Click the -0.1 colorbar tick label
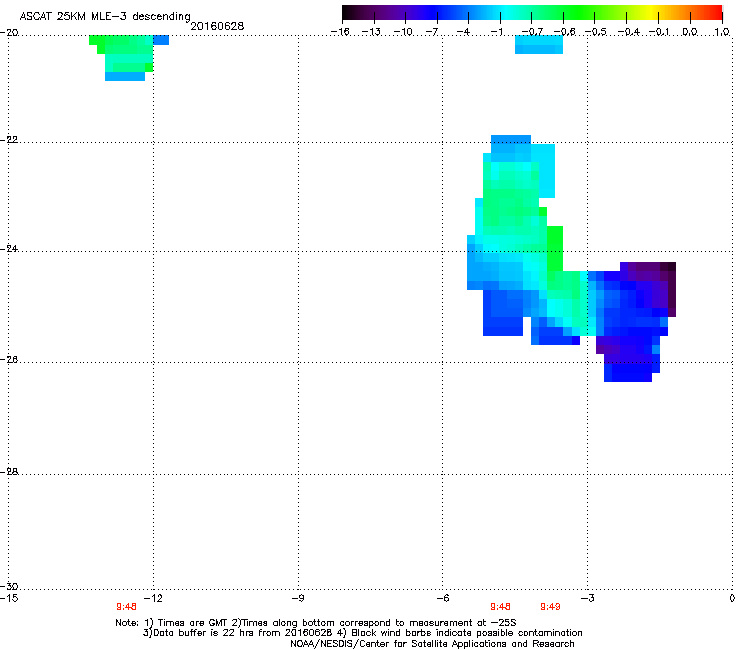This screenshot has height=650, width=740. click(x=659, y=32)
